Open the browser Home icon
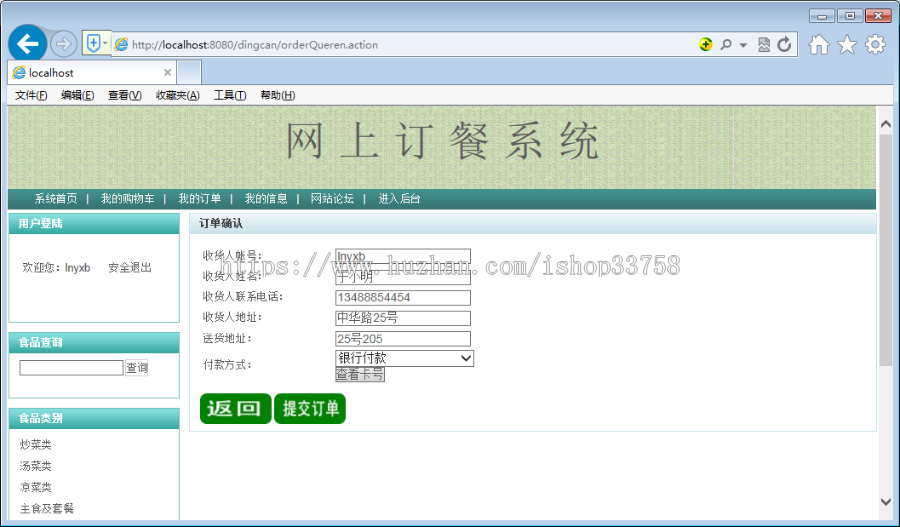900x527 pixels. click(819, 44)
